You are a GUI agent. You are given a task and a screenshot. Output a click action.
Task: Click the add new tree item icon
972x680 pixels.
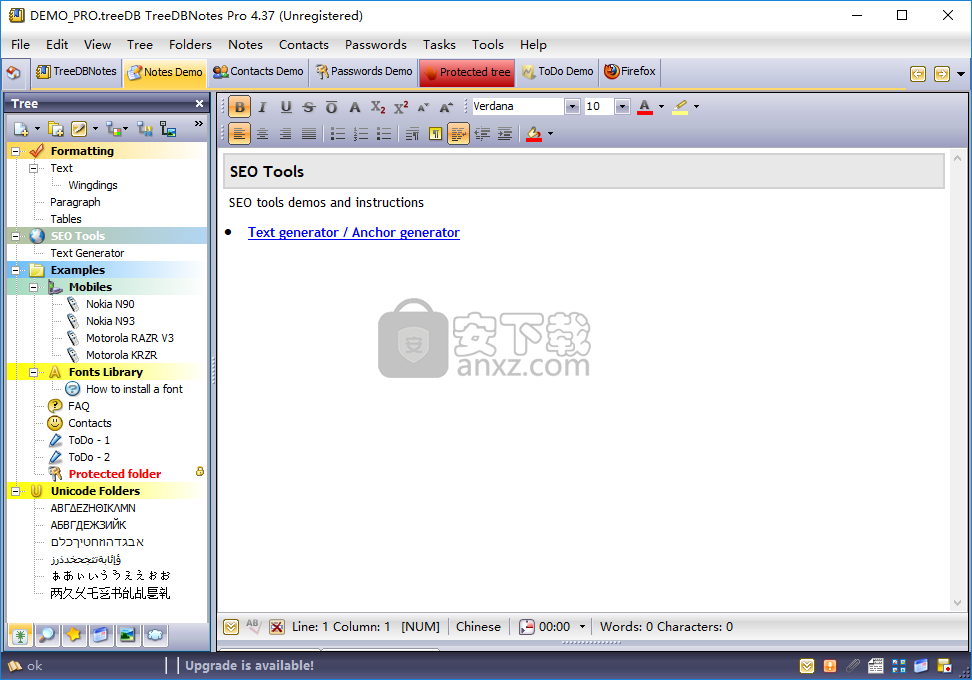(x=21, y=129)
